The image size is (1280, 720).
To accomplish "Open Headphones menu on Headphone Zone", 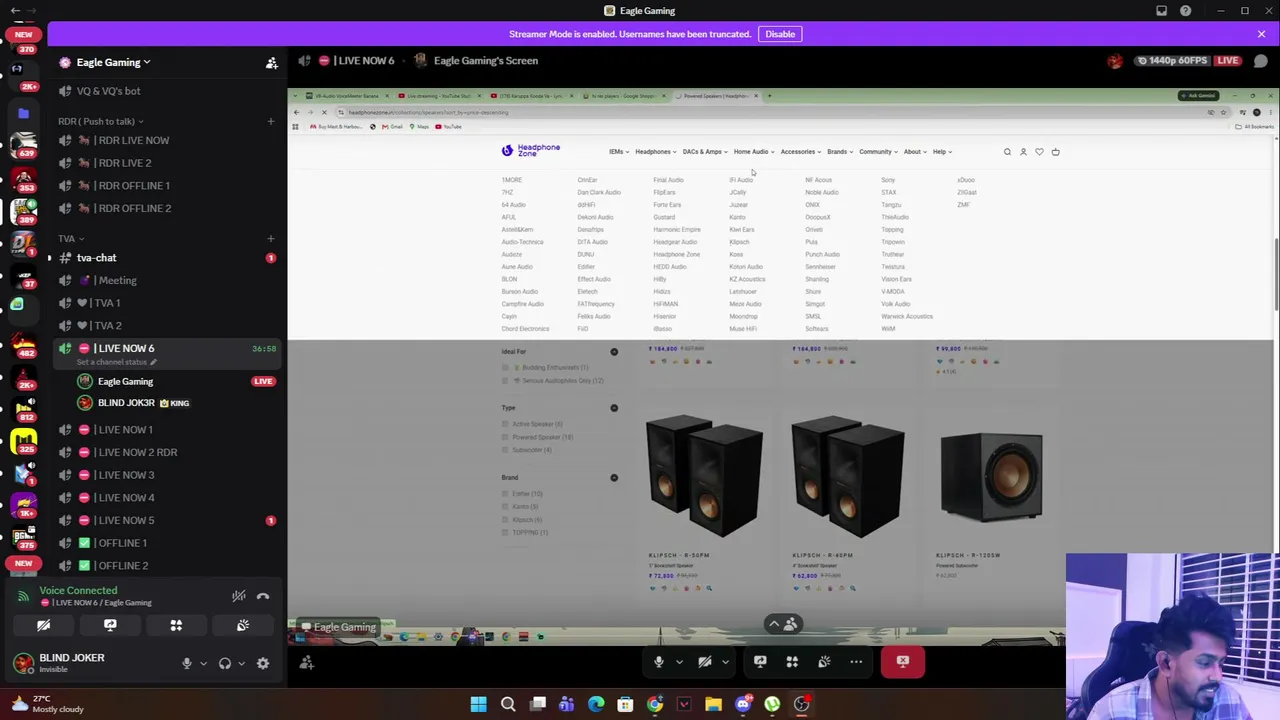I will click(x=655, y=152).
